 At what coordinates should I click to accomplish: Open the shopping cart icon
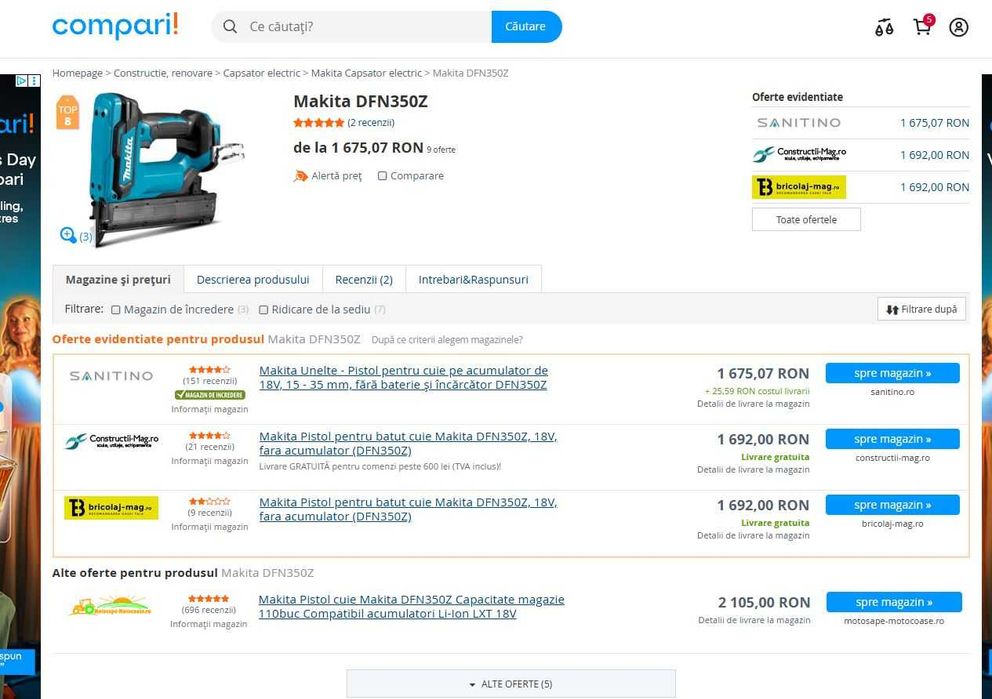coord(923,26)
